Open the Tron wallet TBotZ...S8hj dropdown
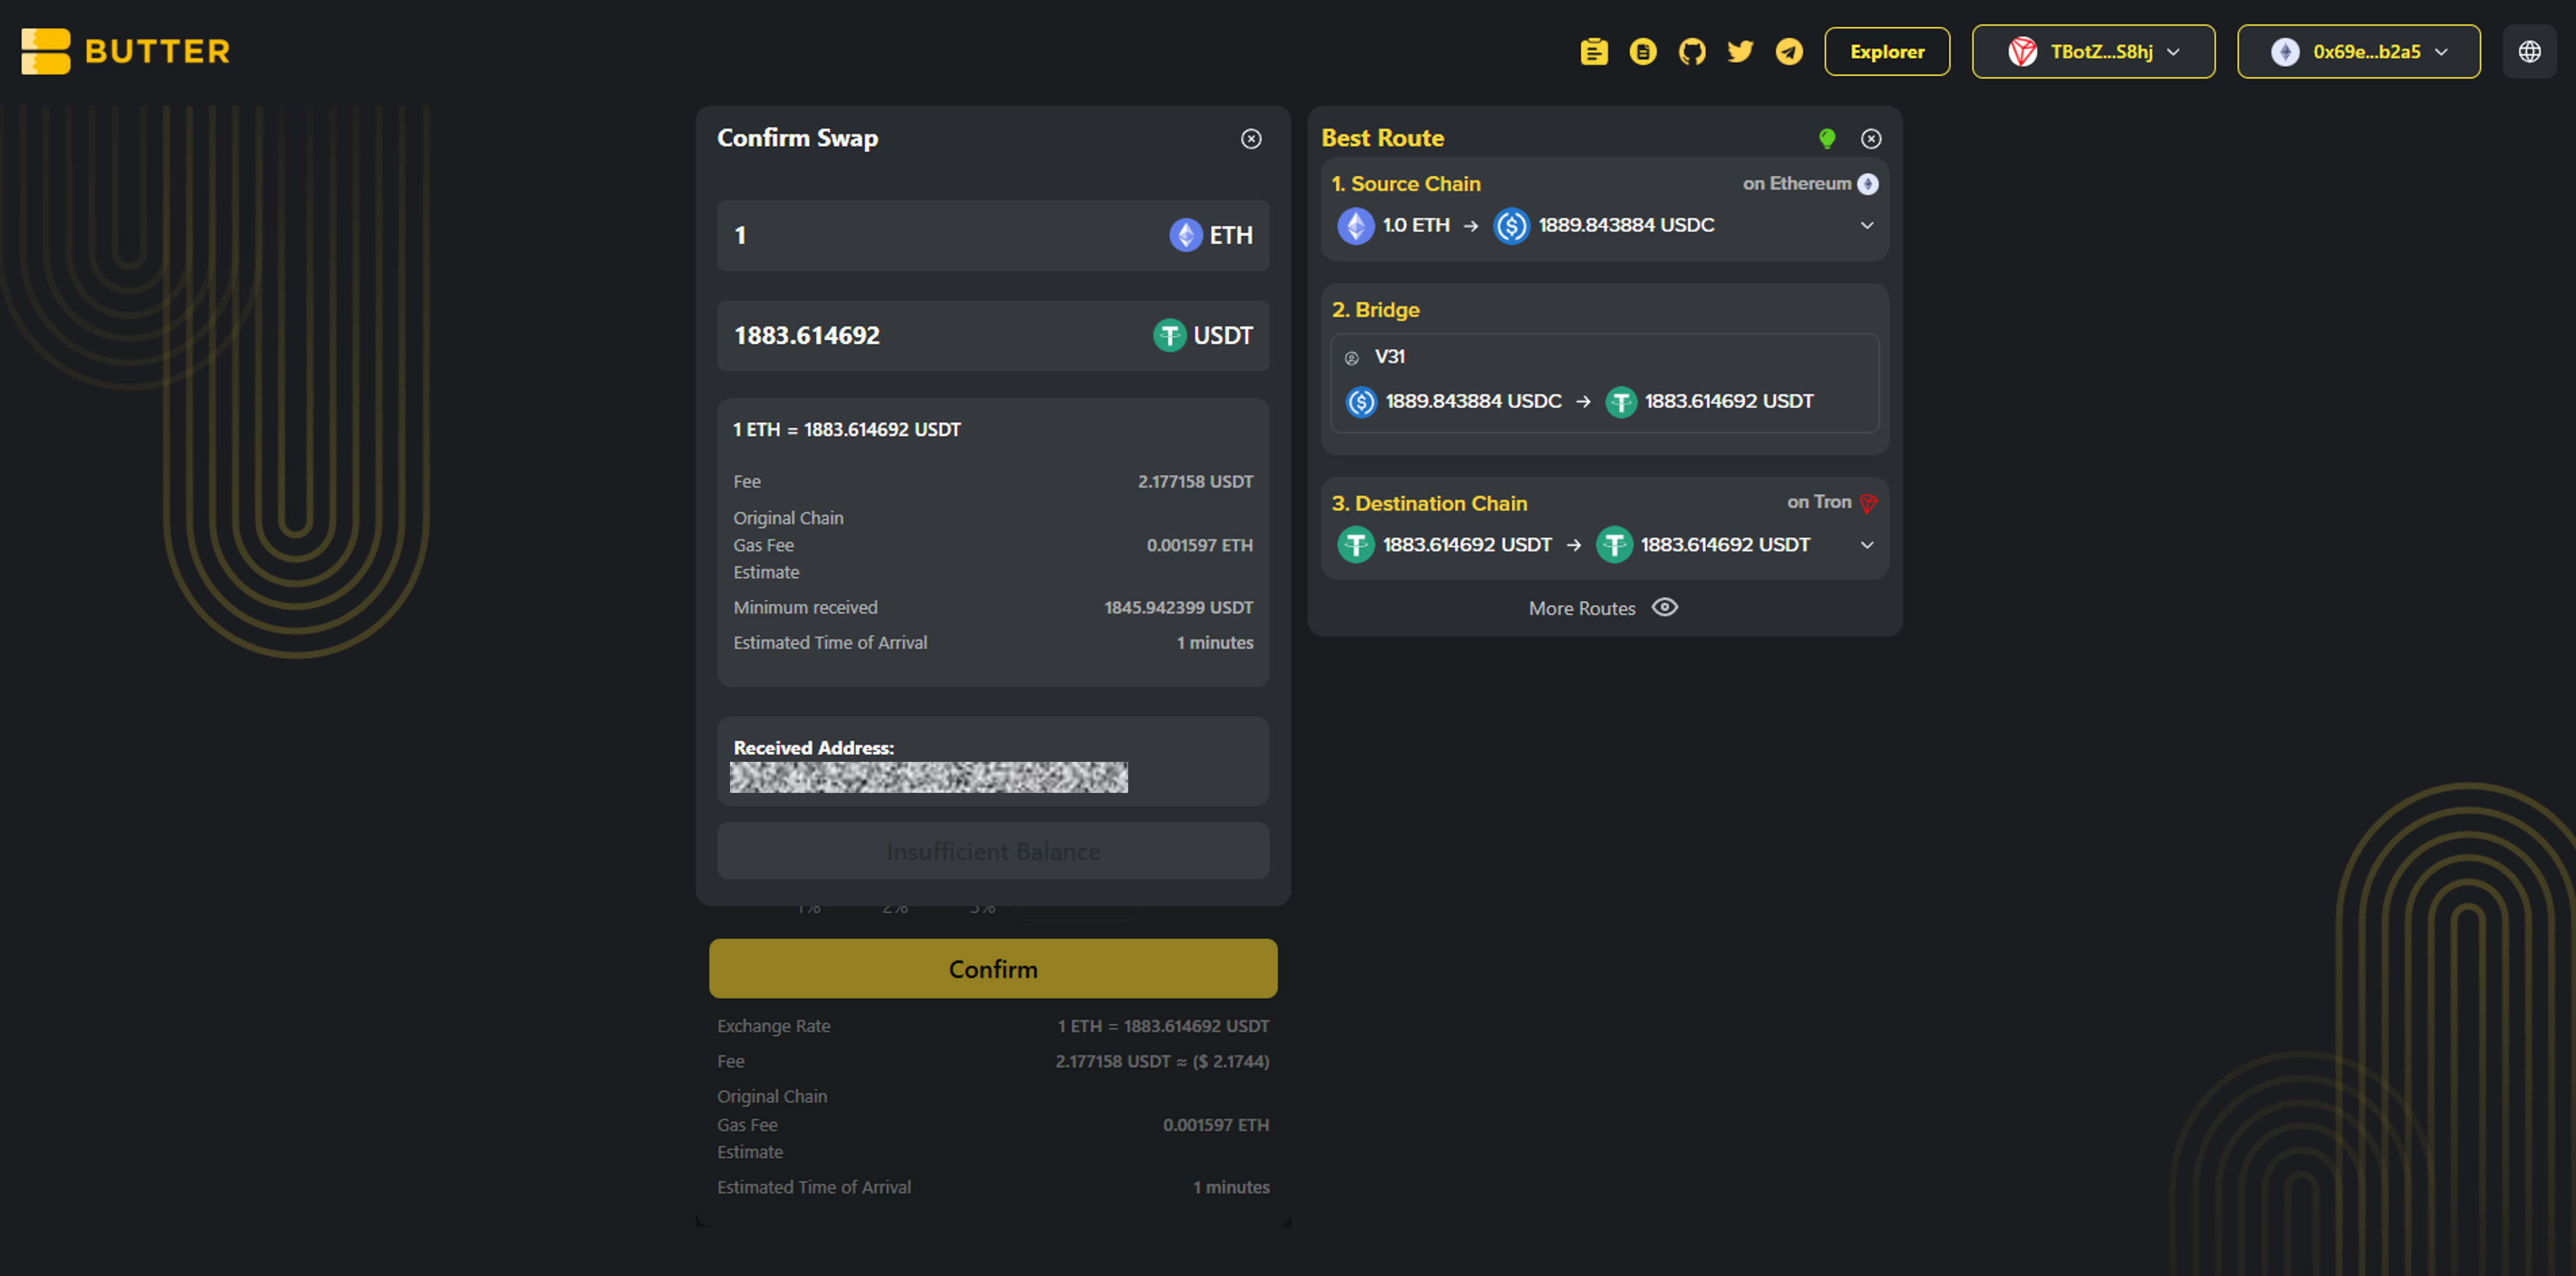2576x1276 pixels. (2093, 51)
